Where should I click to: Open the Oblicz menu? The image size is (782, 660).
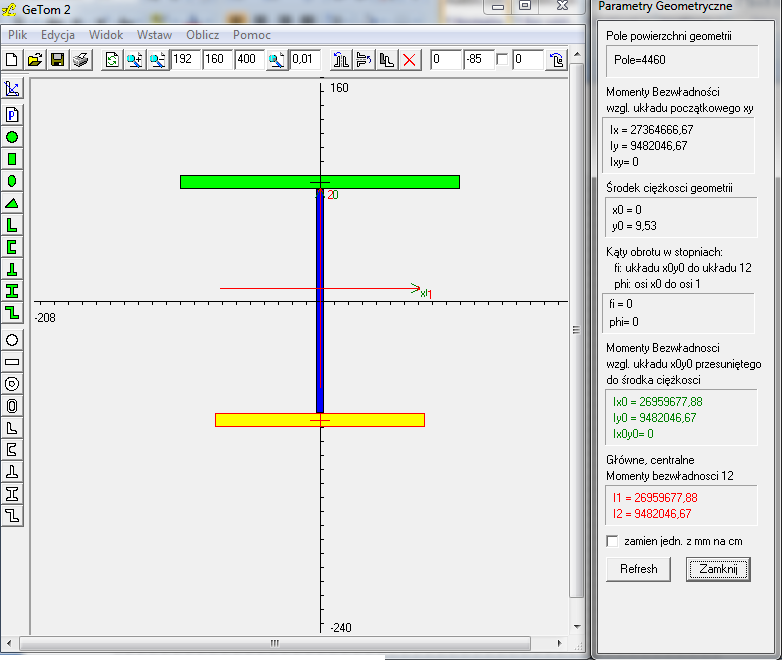click(x=202, y=35)
